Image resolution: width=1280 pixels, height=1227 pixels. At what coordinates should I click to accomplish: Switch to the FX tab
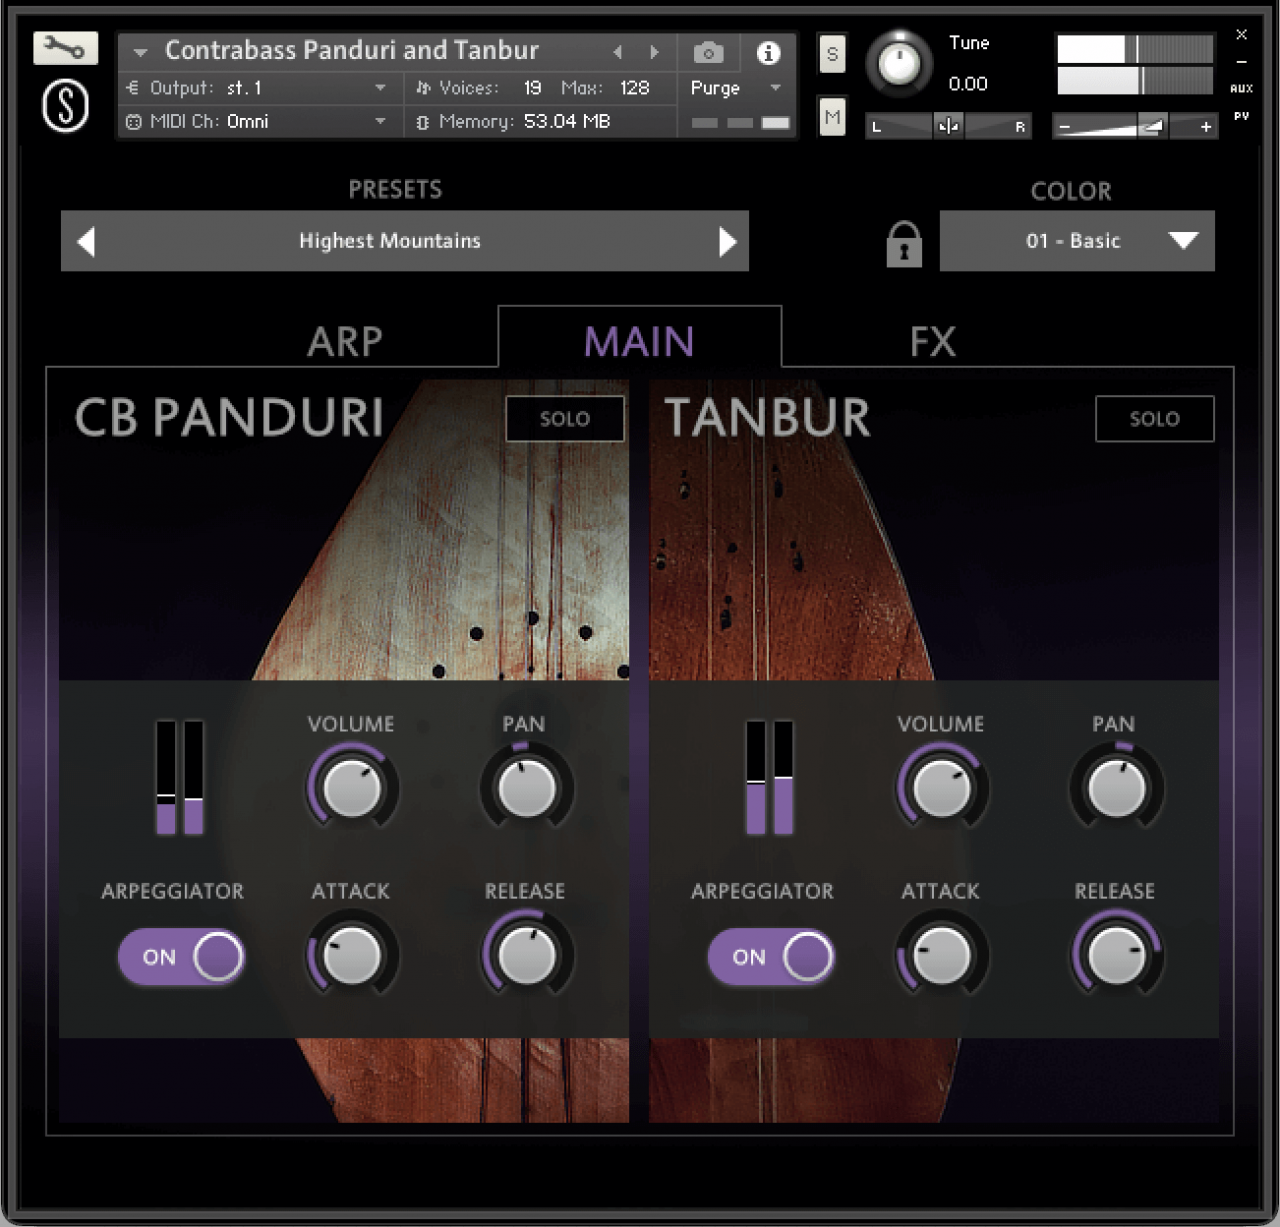935,341
